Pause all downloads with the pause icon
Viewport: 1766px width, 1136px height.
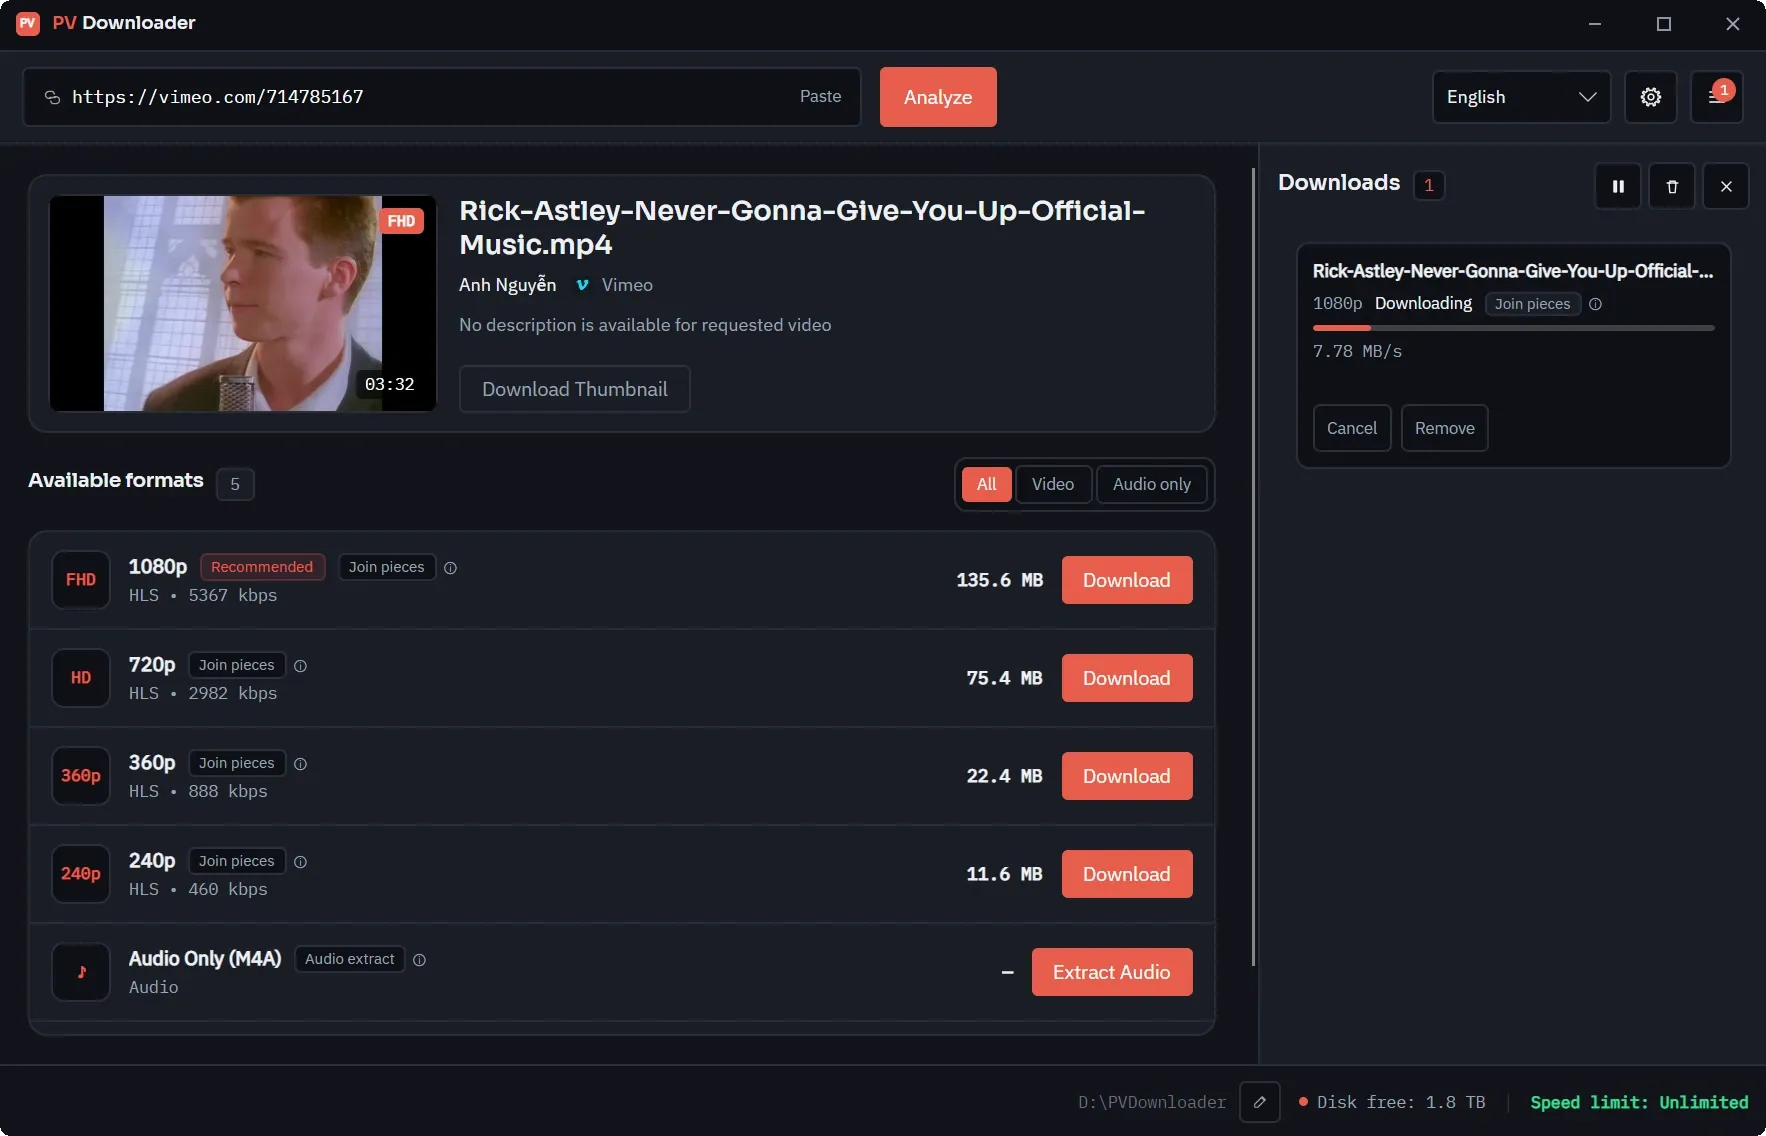[x=1618, y=186]
